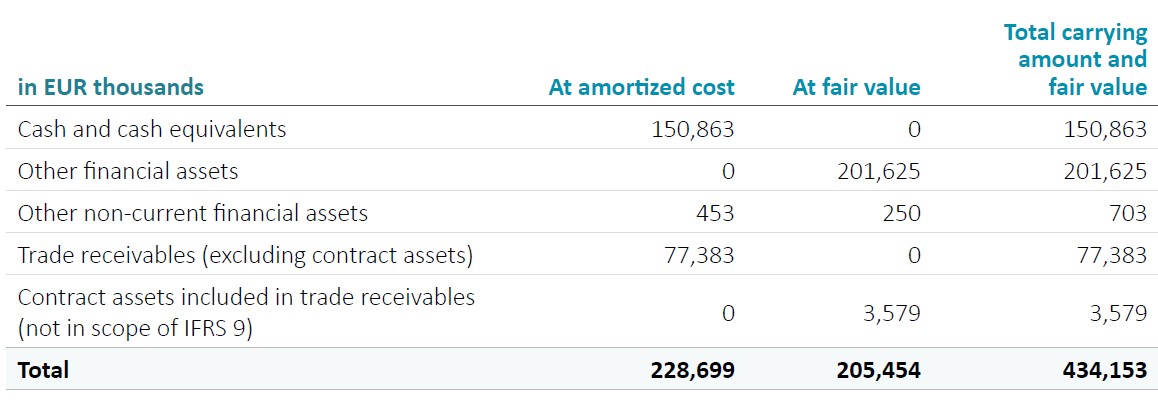Select the "Trade receivables (excluding contract assets)" label
This screenshot has height=417, width=1158.
point(245,255)
